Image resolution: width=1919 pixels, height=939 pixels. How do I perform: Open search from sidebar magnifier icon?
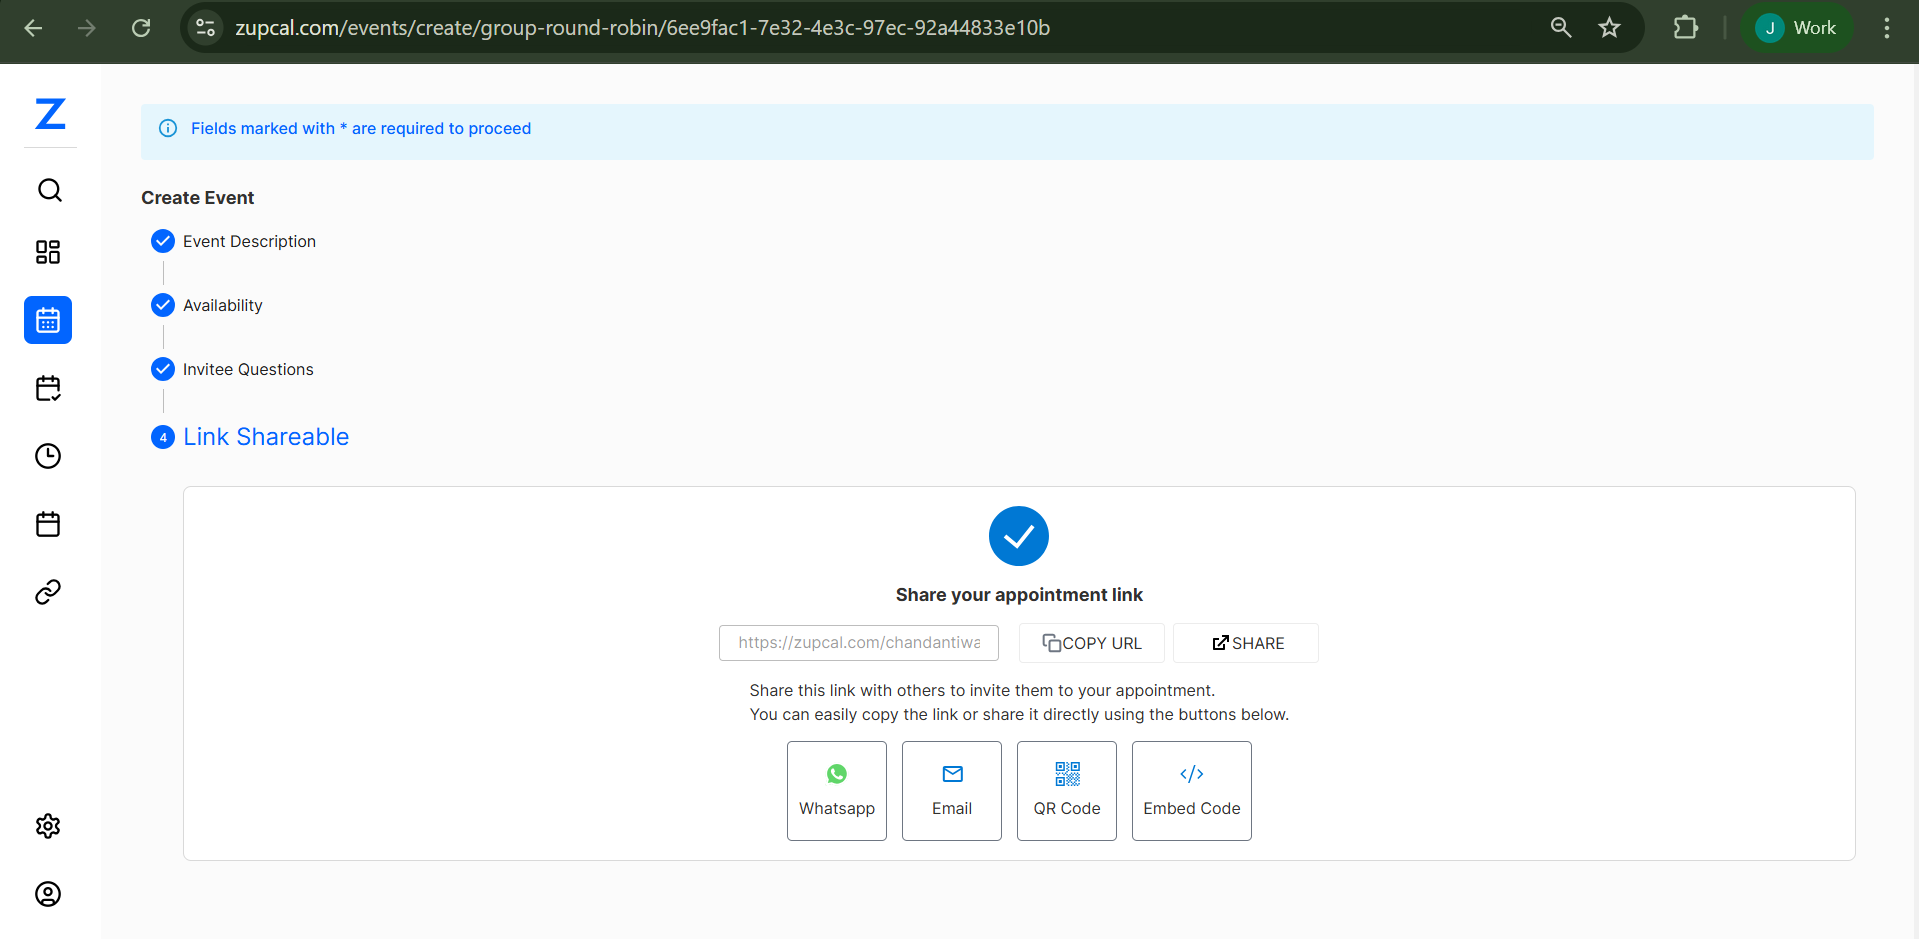tap(49, 190)
